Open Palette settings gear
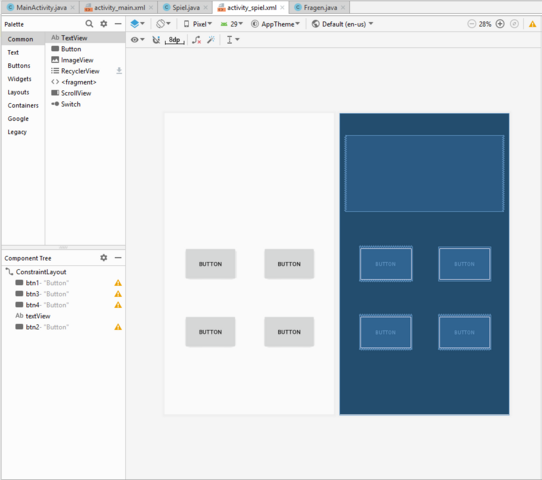Screen dimensions: 542x480 click(103, 24)
